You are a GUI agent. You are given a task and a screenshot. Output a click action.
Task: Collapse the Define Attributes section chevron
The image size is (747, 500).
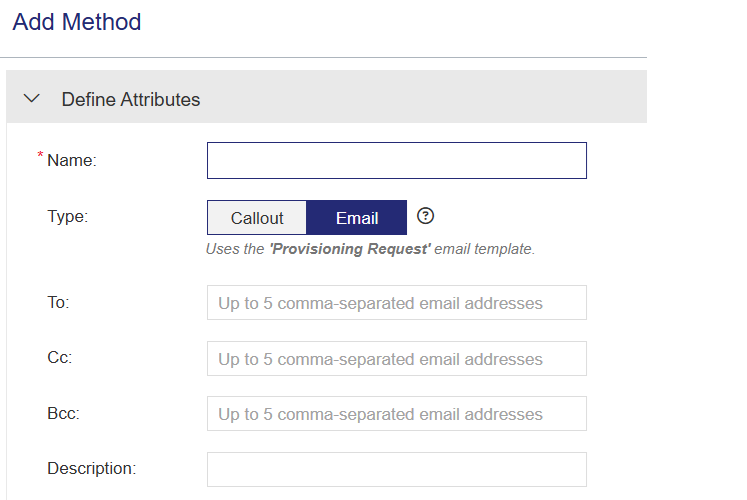click(32, 99)
